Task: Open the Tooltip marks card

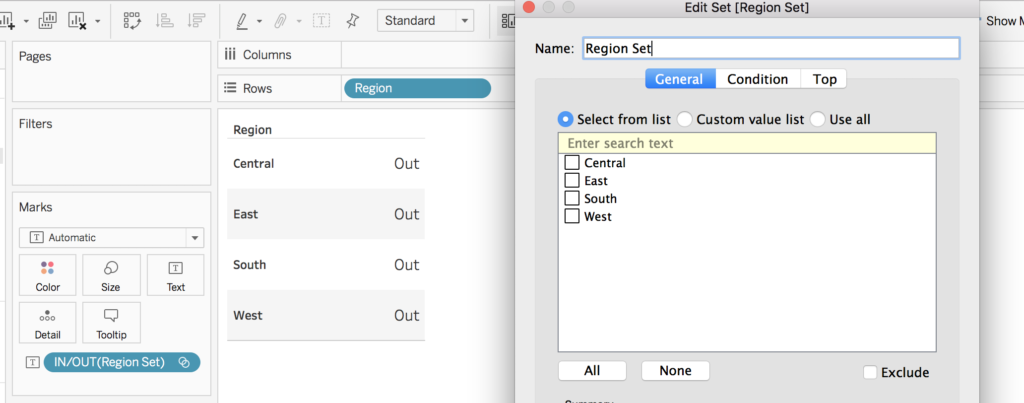Action: pyautogui.click(x=111, y=323)
